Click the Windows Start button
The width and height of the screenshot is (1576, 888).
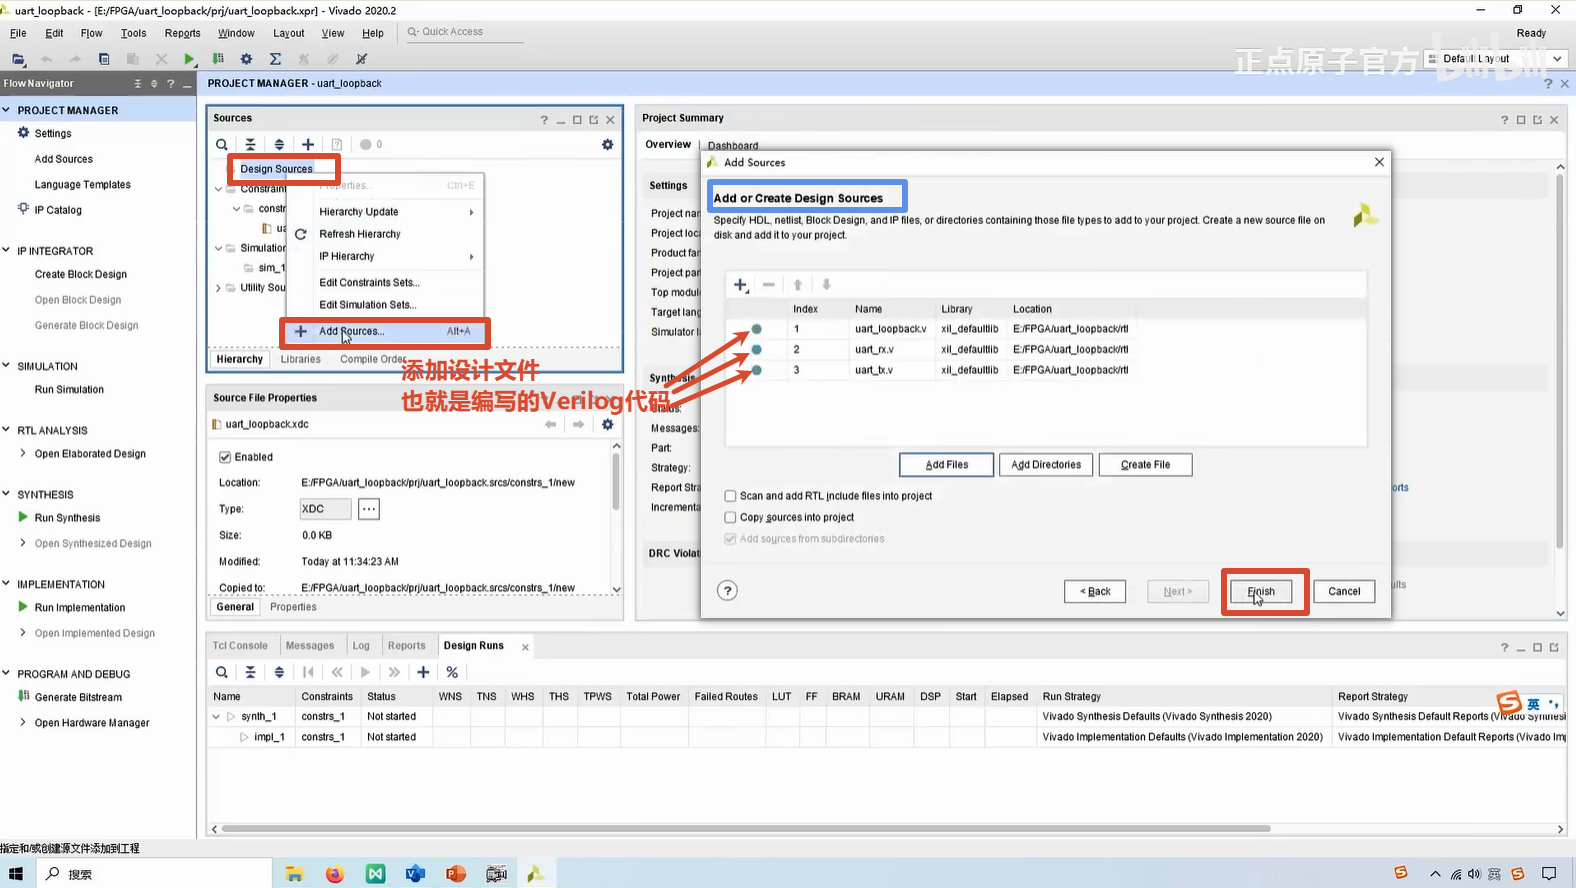pyautogui.click(x=15, y=874)
